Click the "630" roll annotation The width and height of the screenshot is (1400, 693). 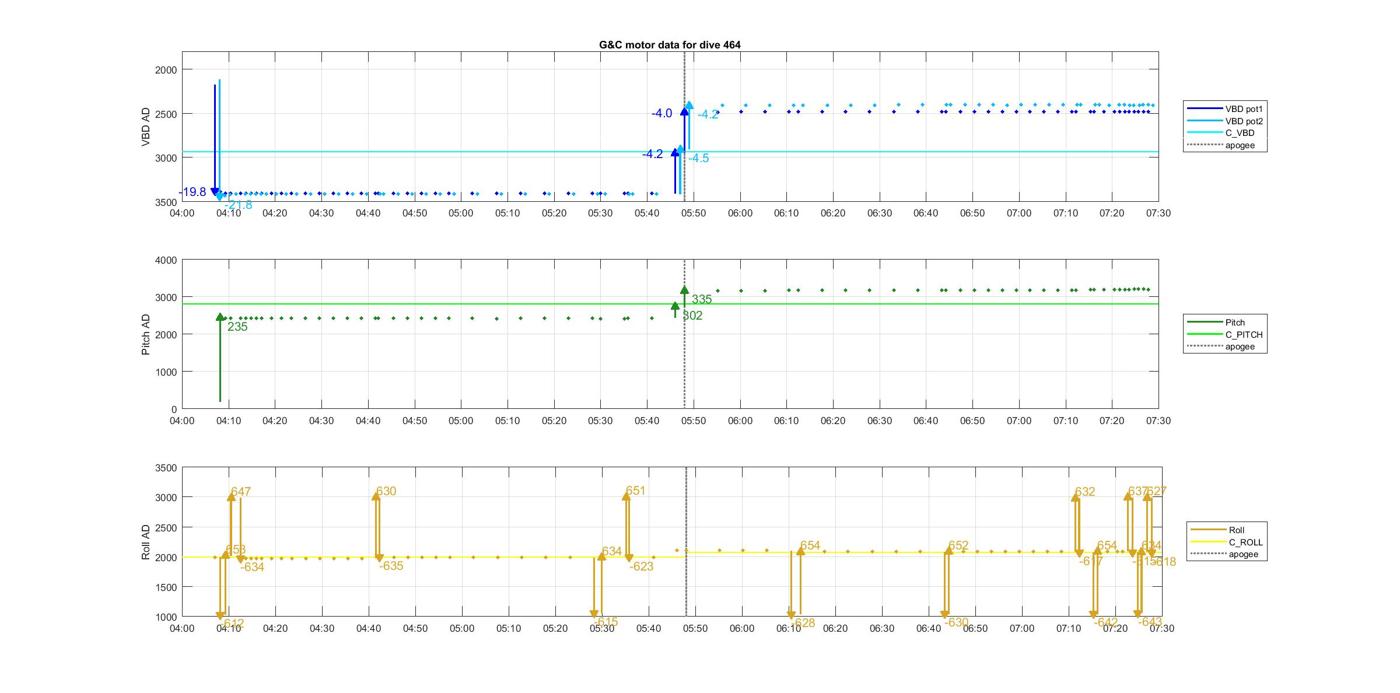pos(386,492)
